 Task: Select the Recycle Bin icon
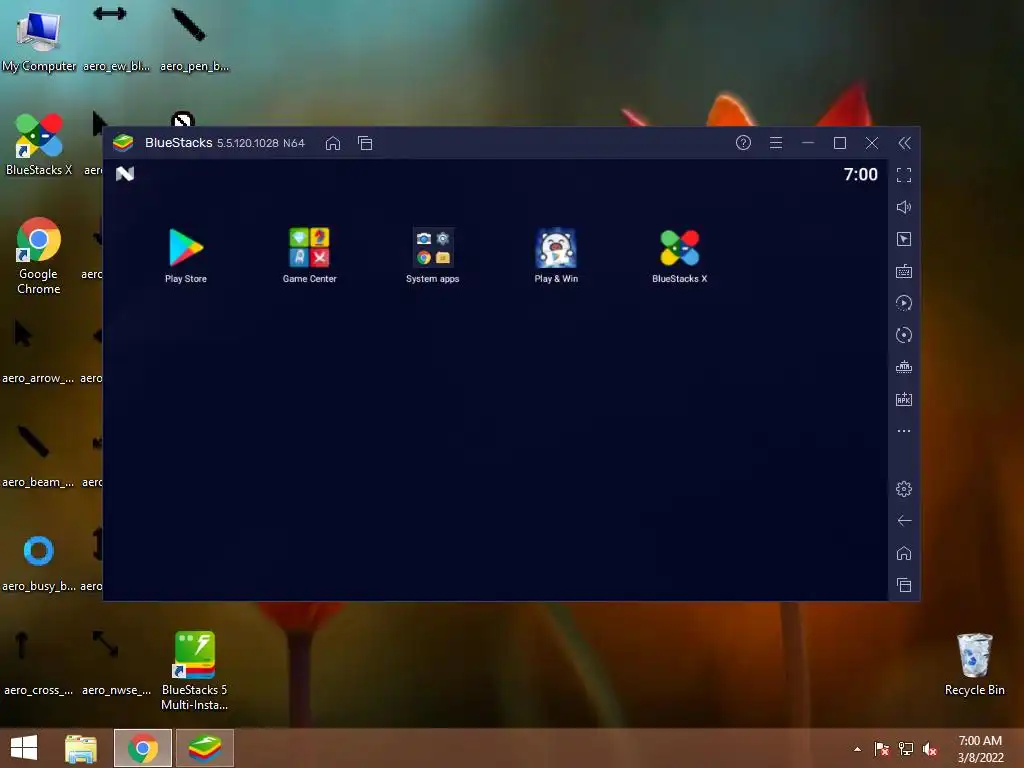(974, 664)
